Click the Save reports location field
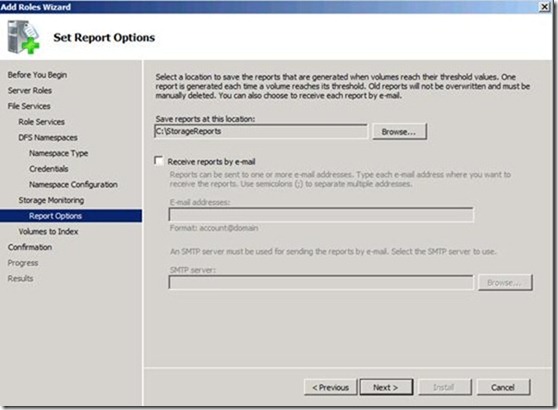 point(261,131)
